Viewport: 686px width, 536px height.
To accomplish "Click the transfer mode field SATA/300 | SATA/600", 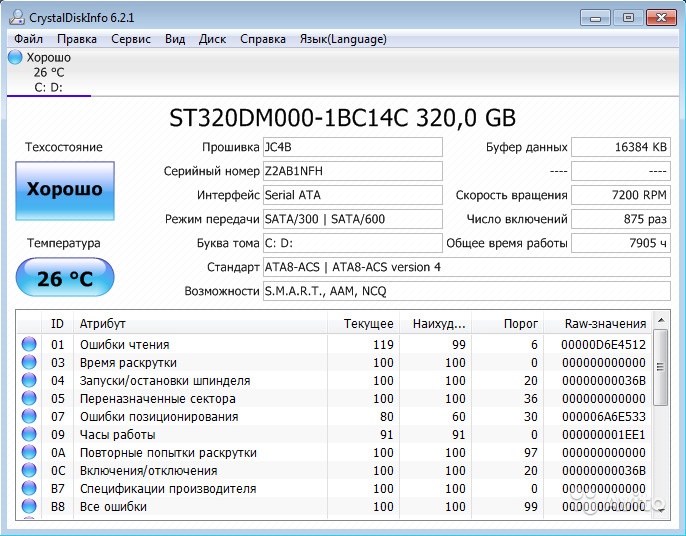I will click(x=353, y=219).
